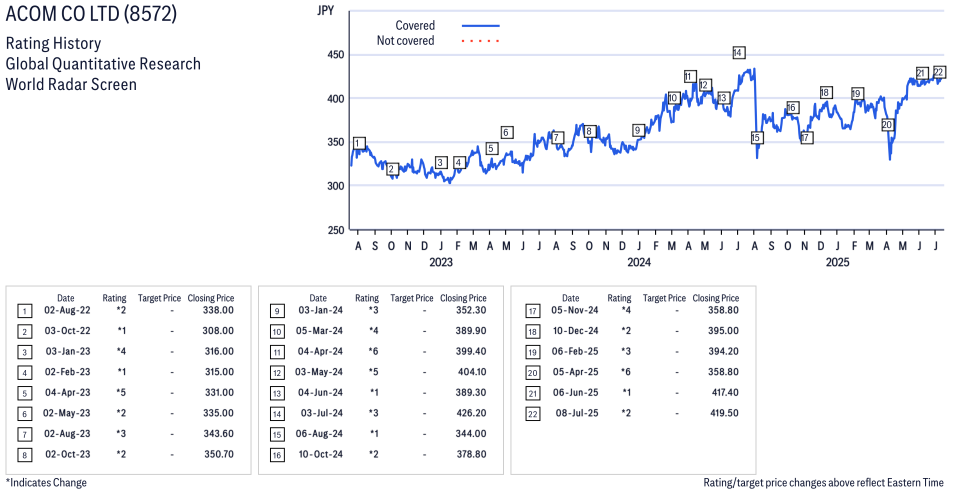Image resolution: width=955 pixels, height=489 pixels.
Task: Select the date '04-Jun-24'
Action: pyautogui.click(x=318, y=393)
